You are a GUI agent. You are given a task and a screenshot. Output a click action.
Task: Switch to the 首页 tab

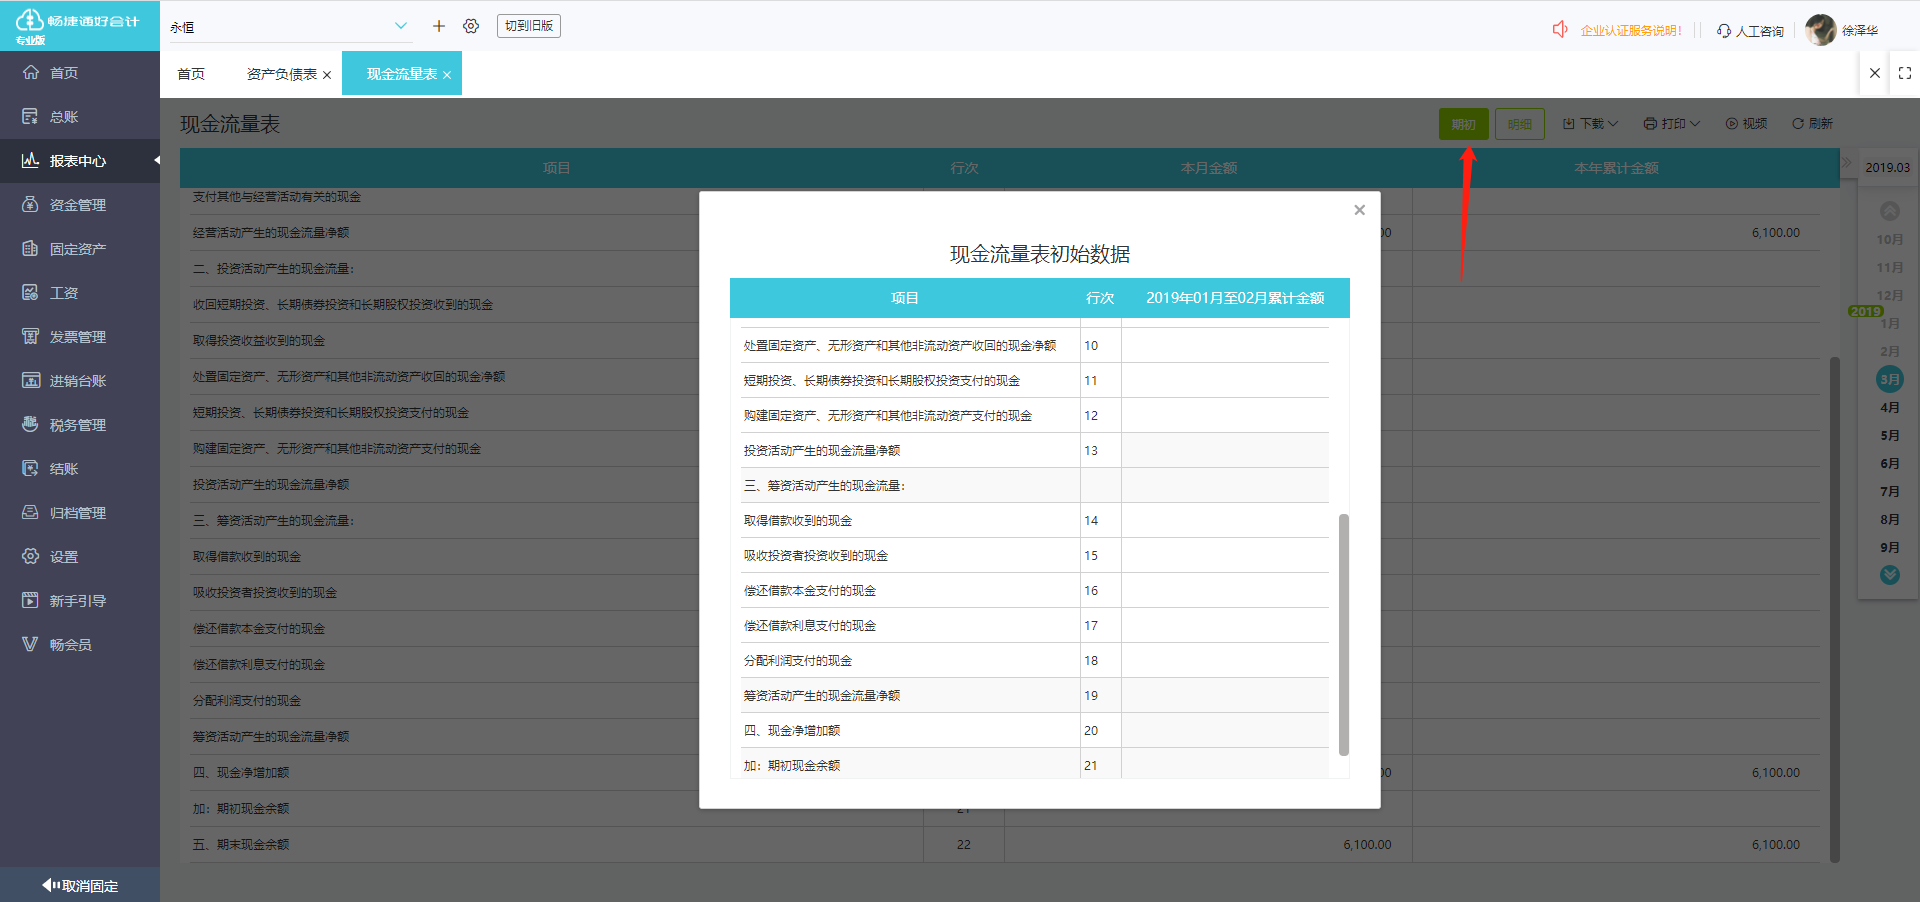pyautogui.click(x=191, y=74)
